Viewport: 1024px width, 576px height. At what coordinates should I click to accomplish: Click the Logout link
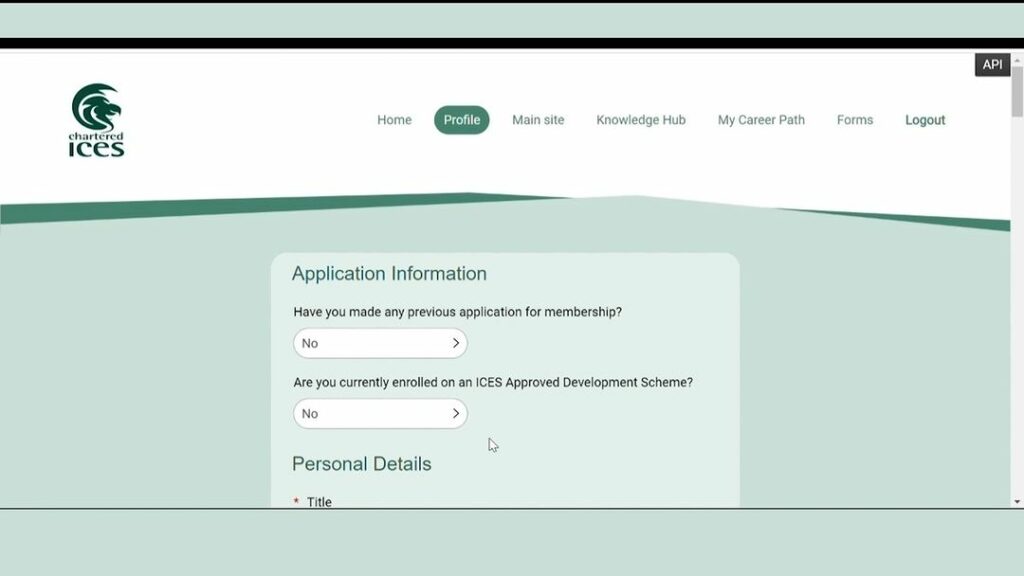[x=925, y=120]
